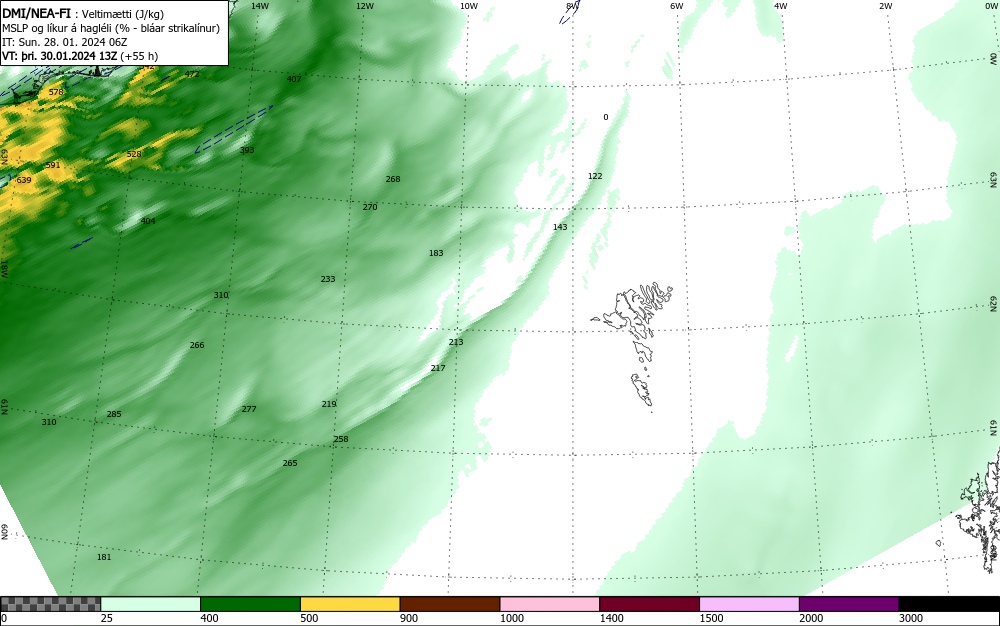Click the light green 25–400 legend swatch
The height and width of the screenshot is (626, 1000).
151,604
